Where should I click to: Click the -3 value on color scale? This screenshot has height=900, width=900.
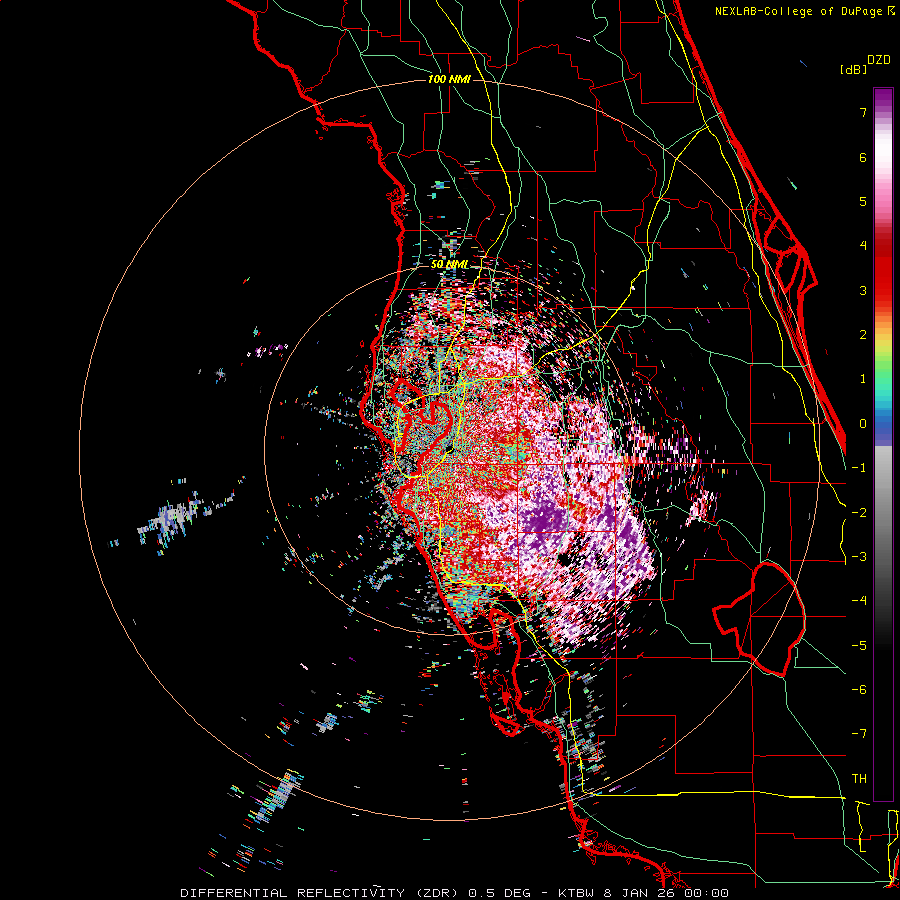(x=859, y=557)
